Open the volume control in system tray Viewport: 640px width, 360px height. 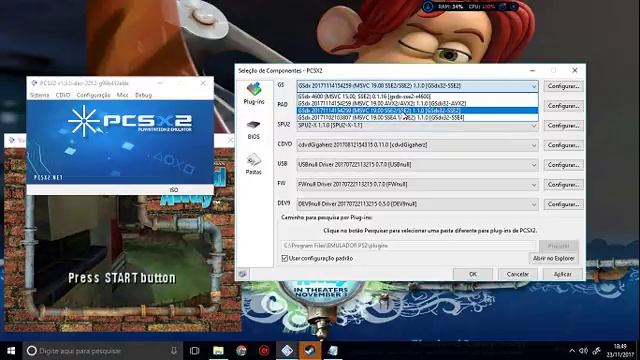584,351
